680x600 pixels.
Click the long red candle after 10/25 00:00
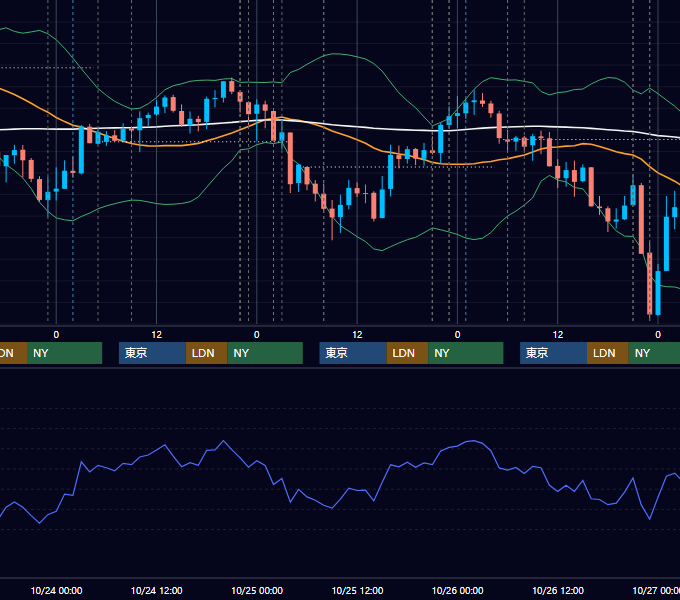coord(290,159)
